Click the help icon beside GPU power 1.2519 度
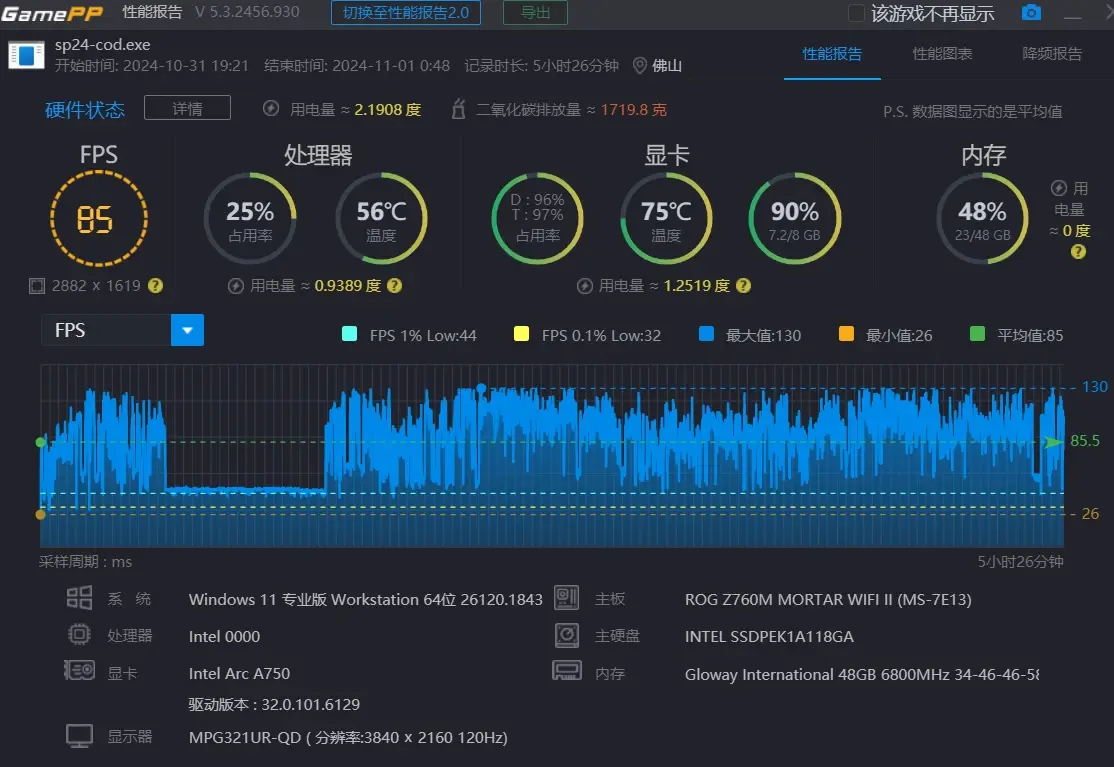This screenshot has height=767, width=1114. (x=743, y=285)
